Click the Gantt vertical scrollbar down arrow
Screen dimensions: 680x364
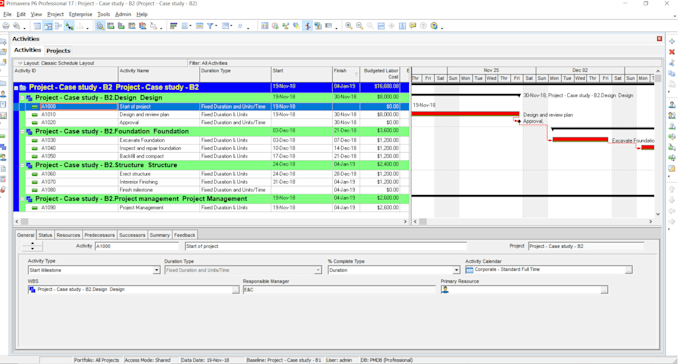[x=657, y=214]
